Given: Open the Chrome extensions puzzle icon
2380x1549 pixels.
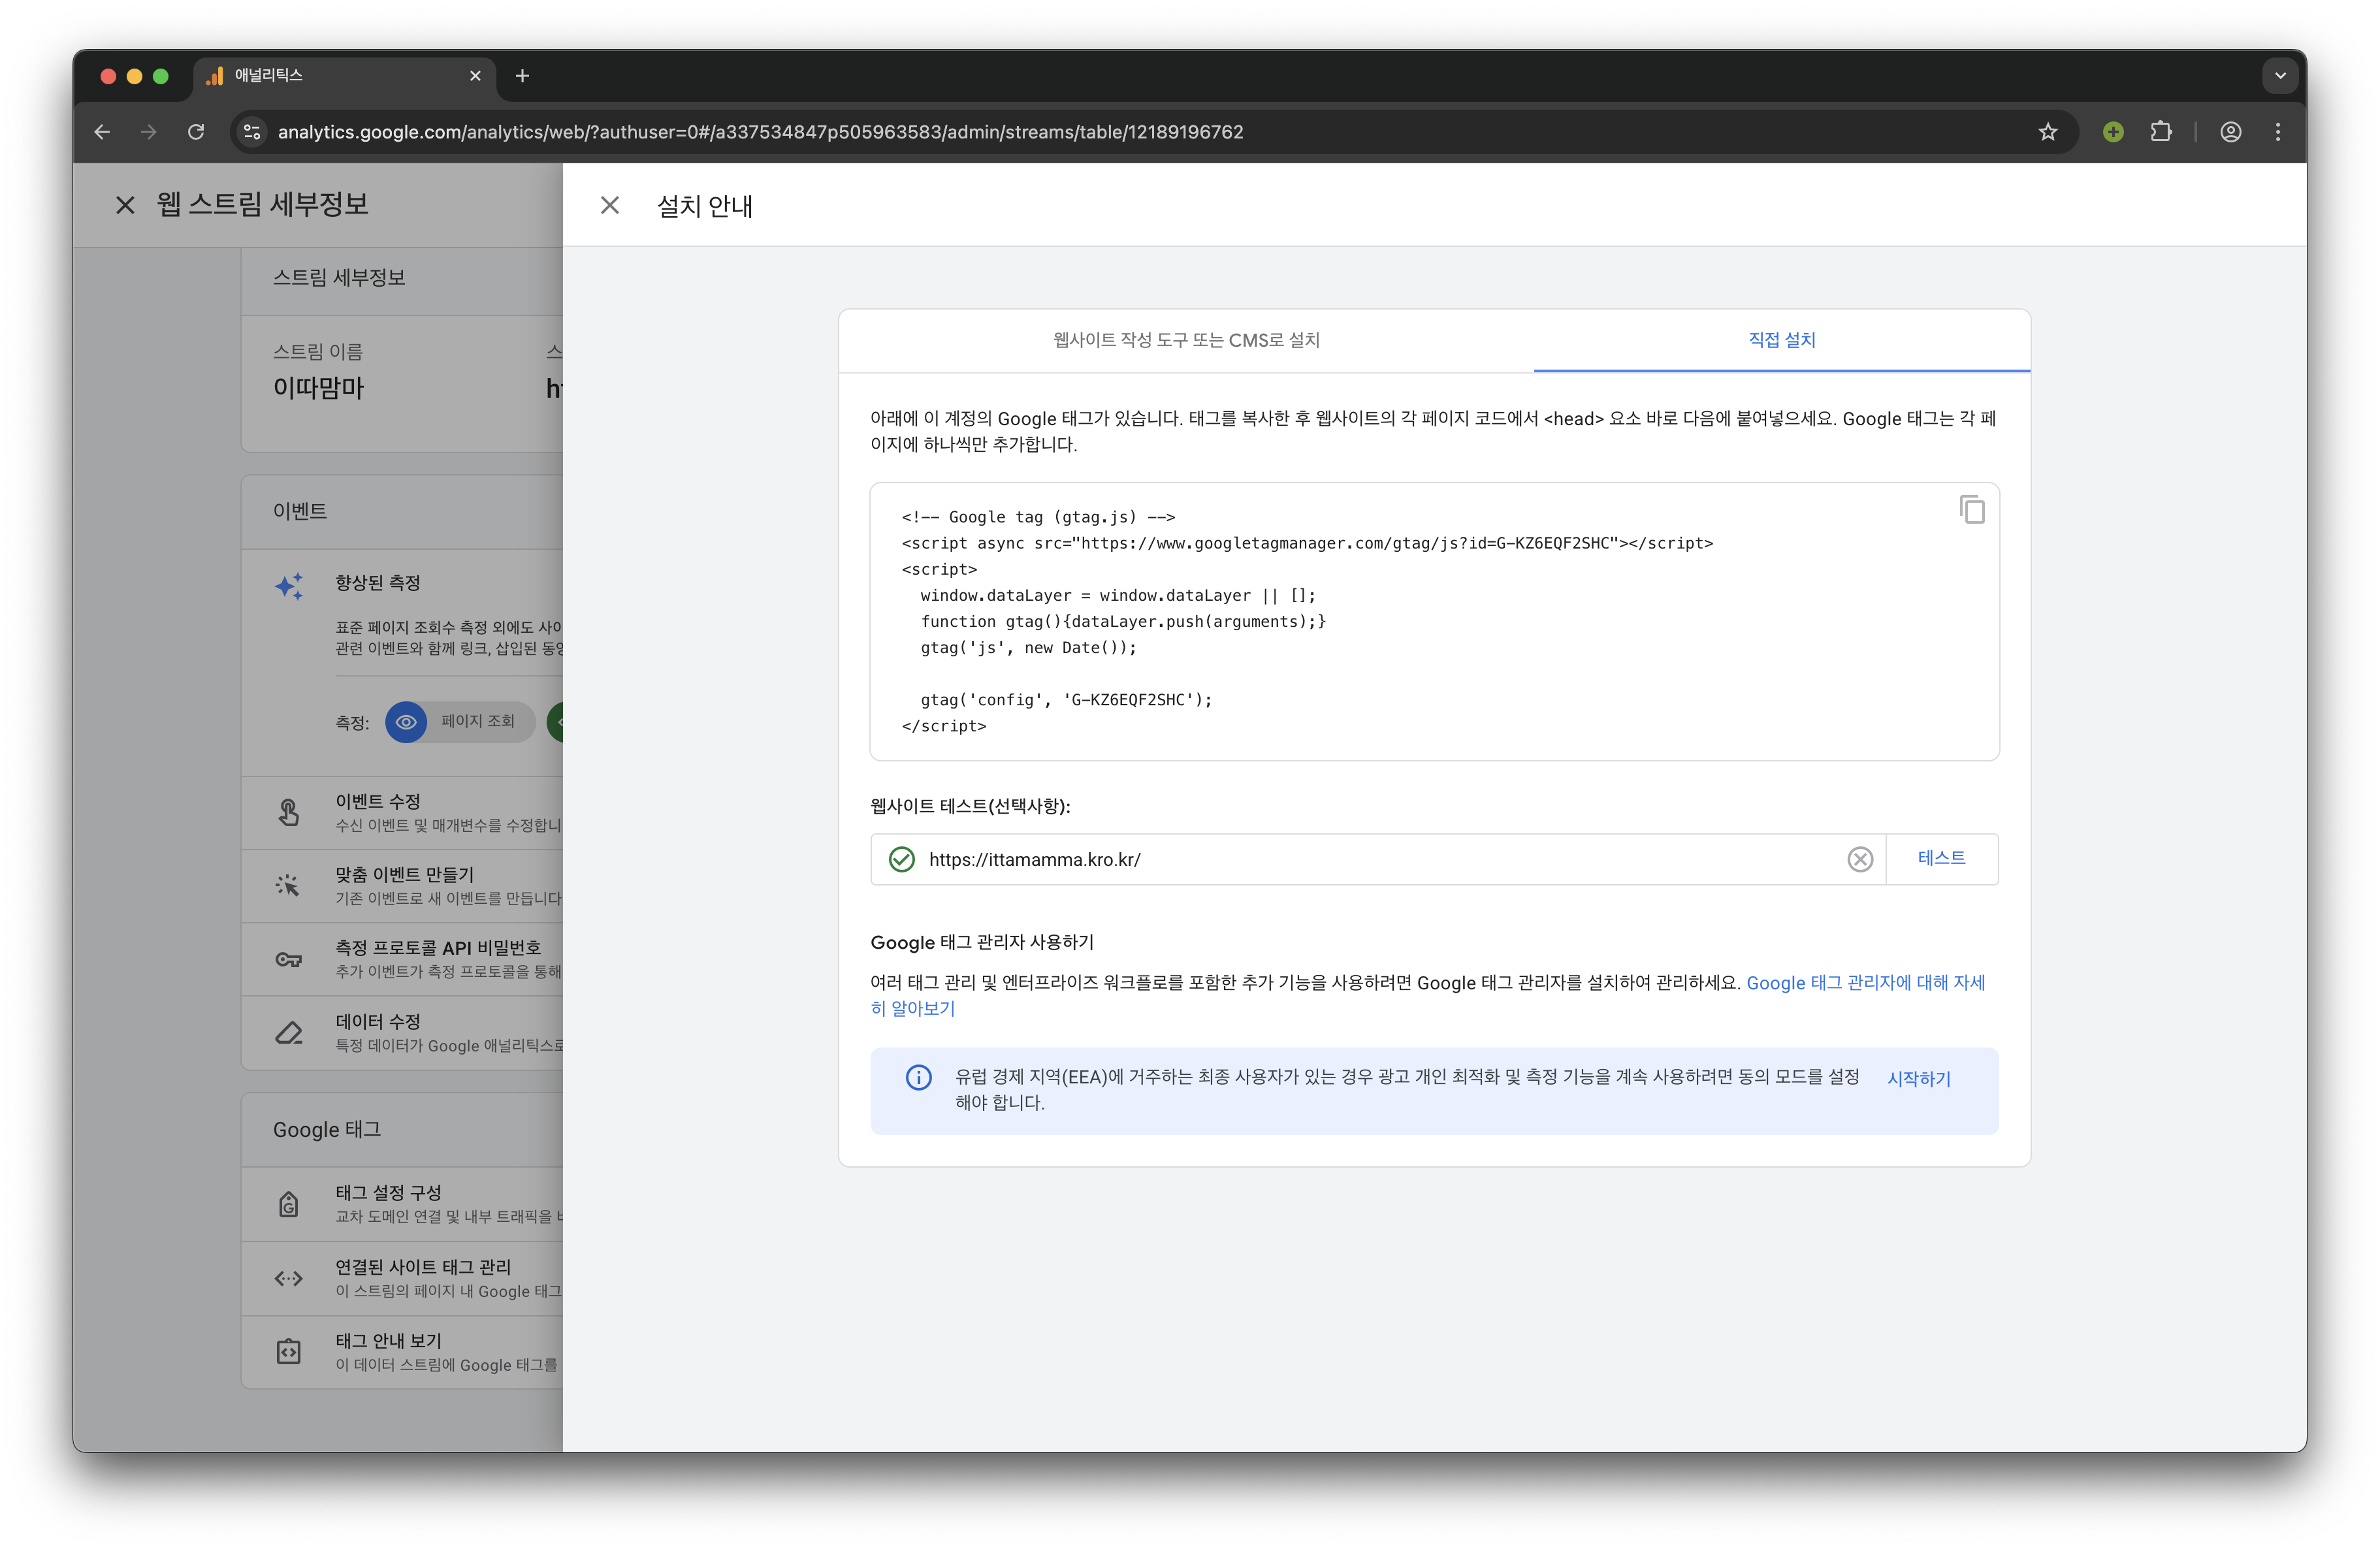Looking at the screenshot, I should (2160, 132).
